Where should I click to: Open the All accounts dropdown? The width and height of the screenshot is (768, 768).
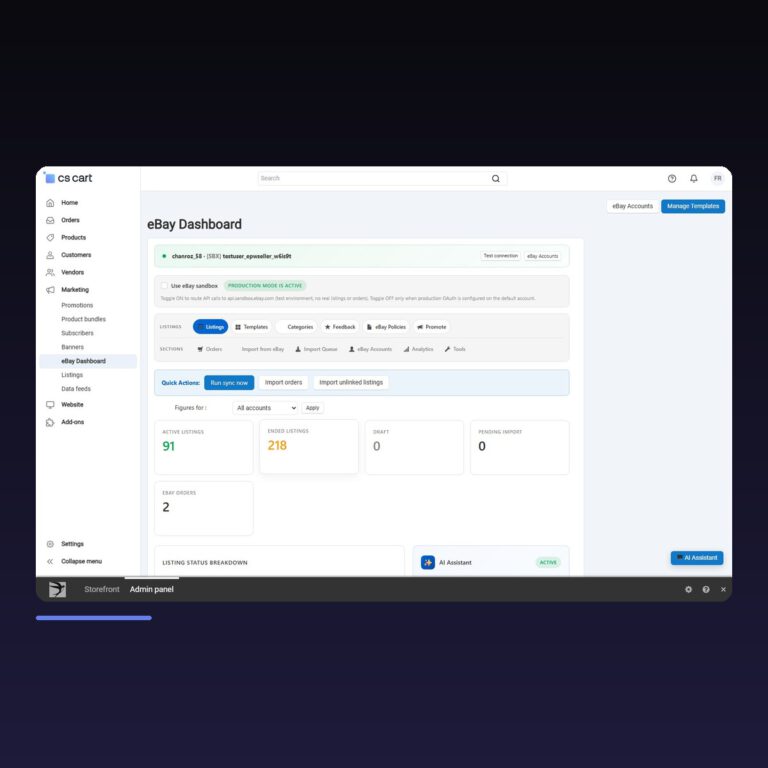point(265,408)
